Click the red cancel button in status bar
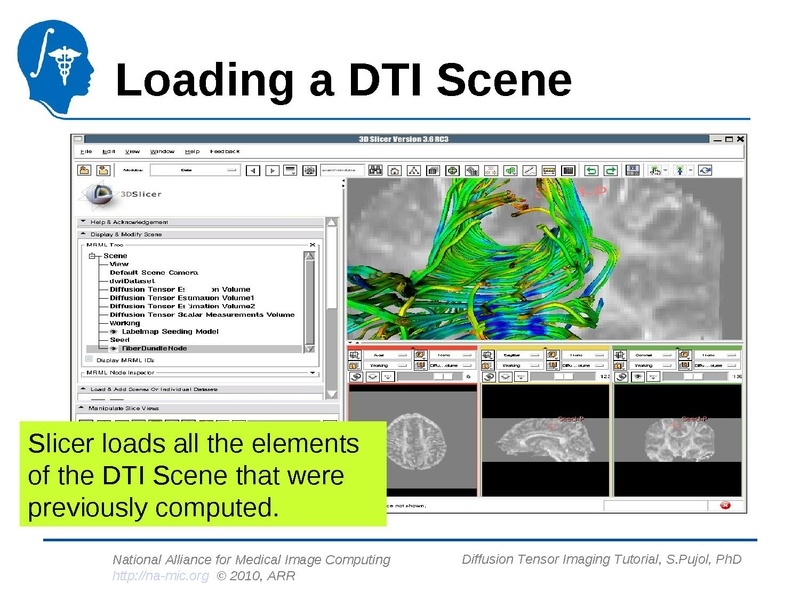The image size is (800, 600). click(724, 505)
